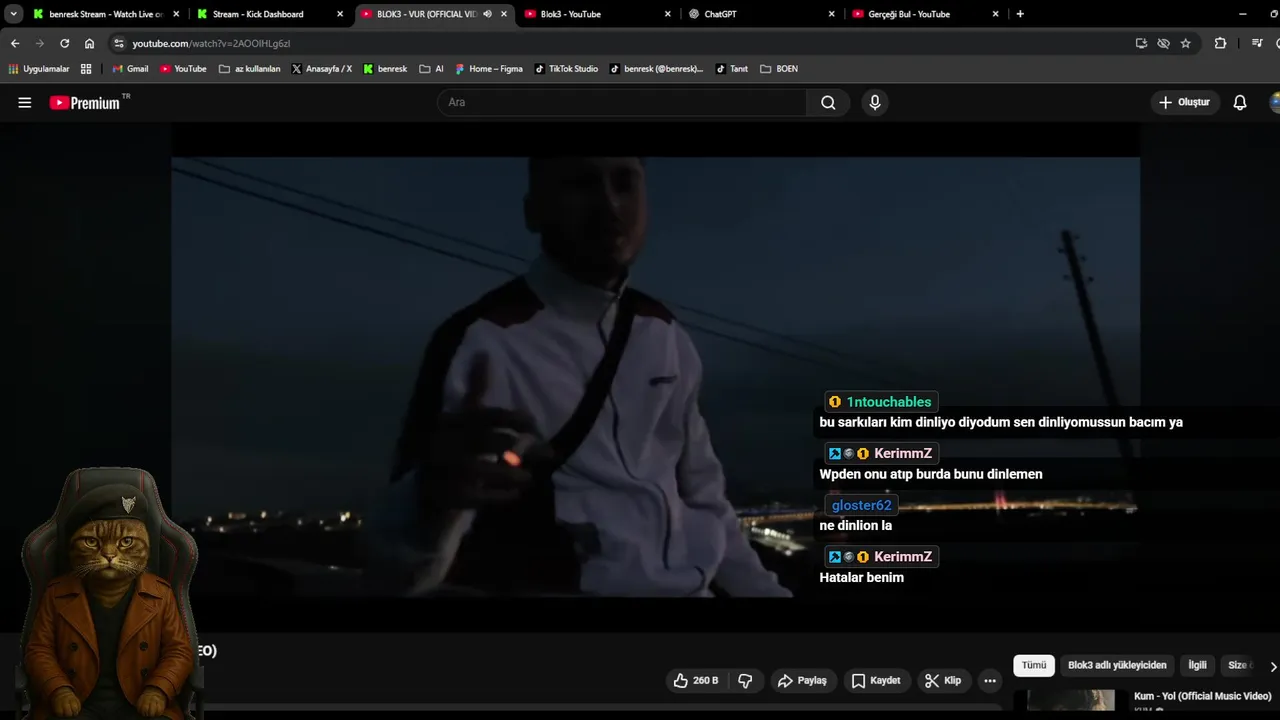
Task: Click the tab groups grid icon
Action: pos(86,69)
